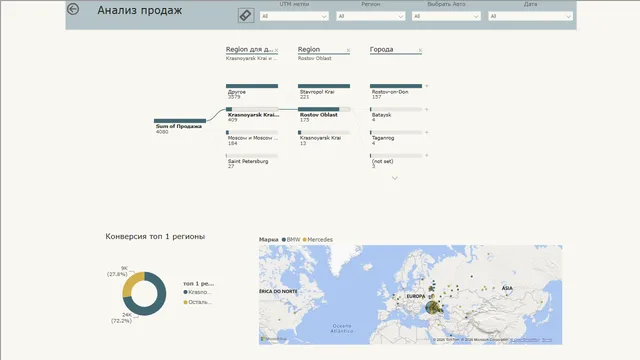Open the Выбрать Авто dropdown
The height and width of the screenshot is (360, 640).
click(x=446, y=16)
